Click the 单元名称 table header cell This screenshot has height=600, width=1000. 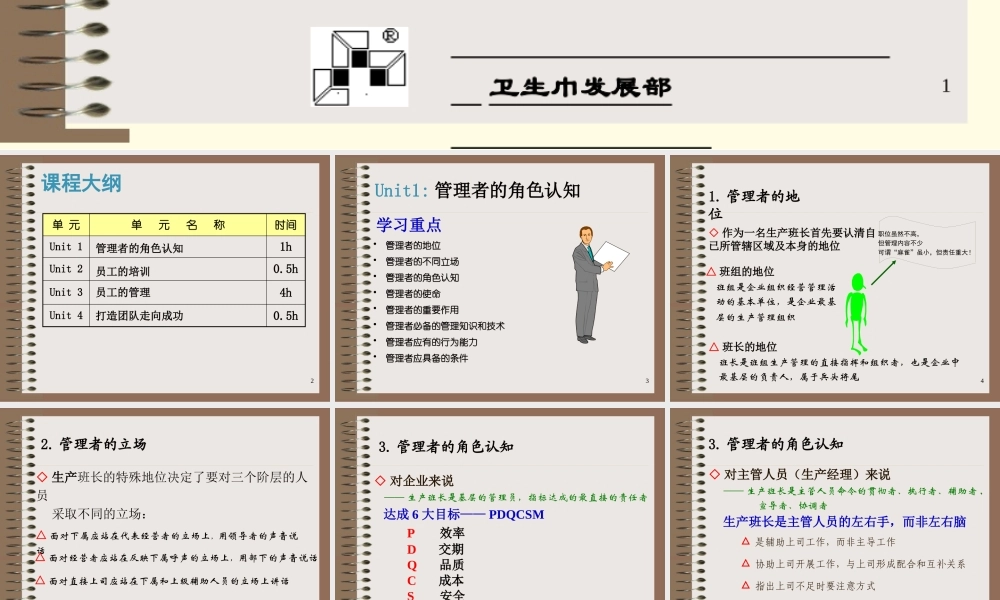(178, 225)
